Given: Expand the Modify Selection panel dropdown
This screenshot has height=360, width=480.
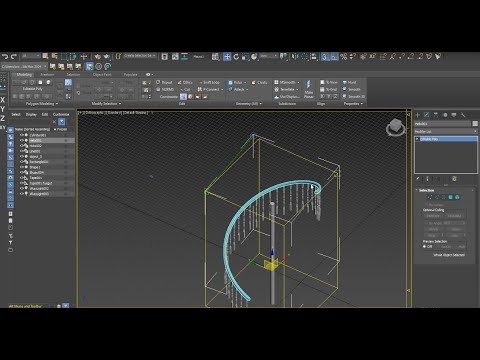Looking at the screenshot, I should pyautogui.click(x=106, y=104).
